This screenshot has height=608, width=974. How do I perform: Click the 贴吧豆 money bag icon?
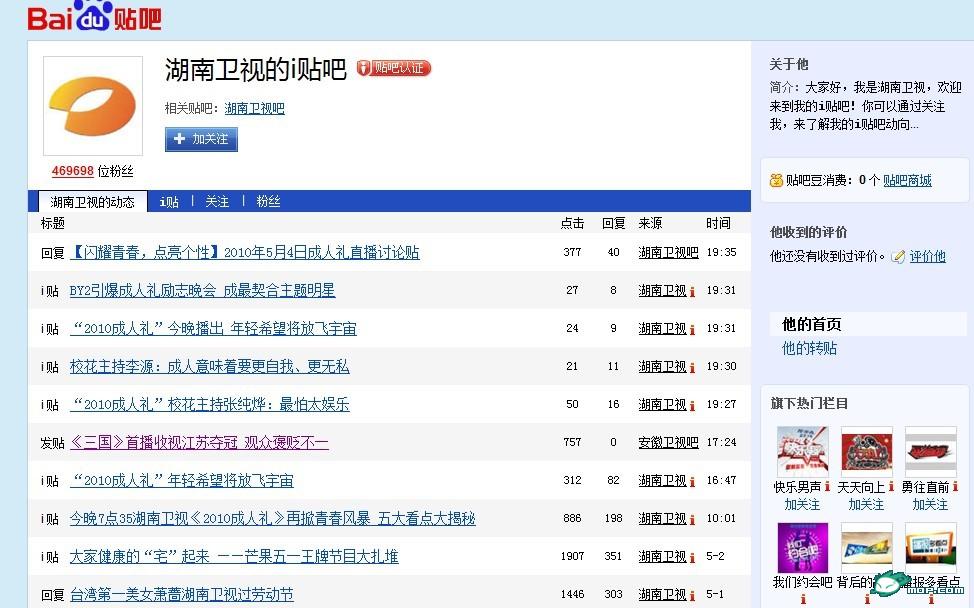point(775,182)
